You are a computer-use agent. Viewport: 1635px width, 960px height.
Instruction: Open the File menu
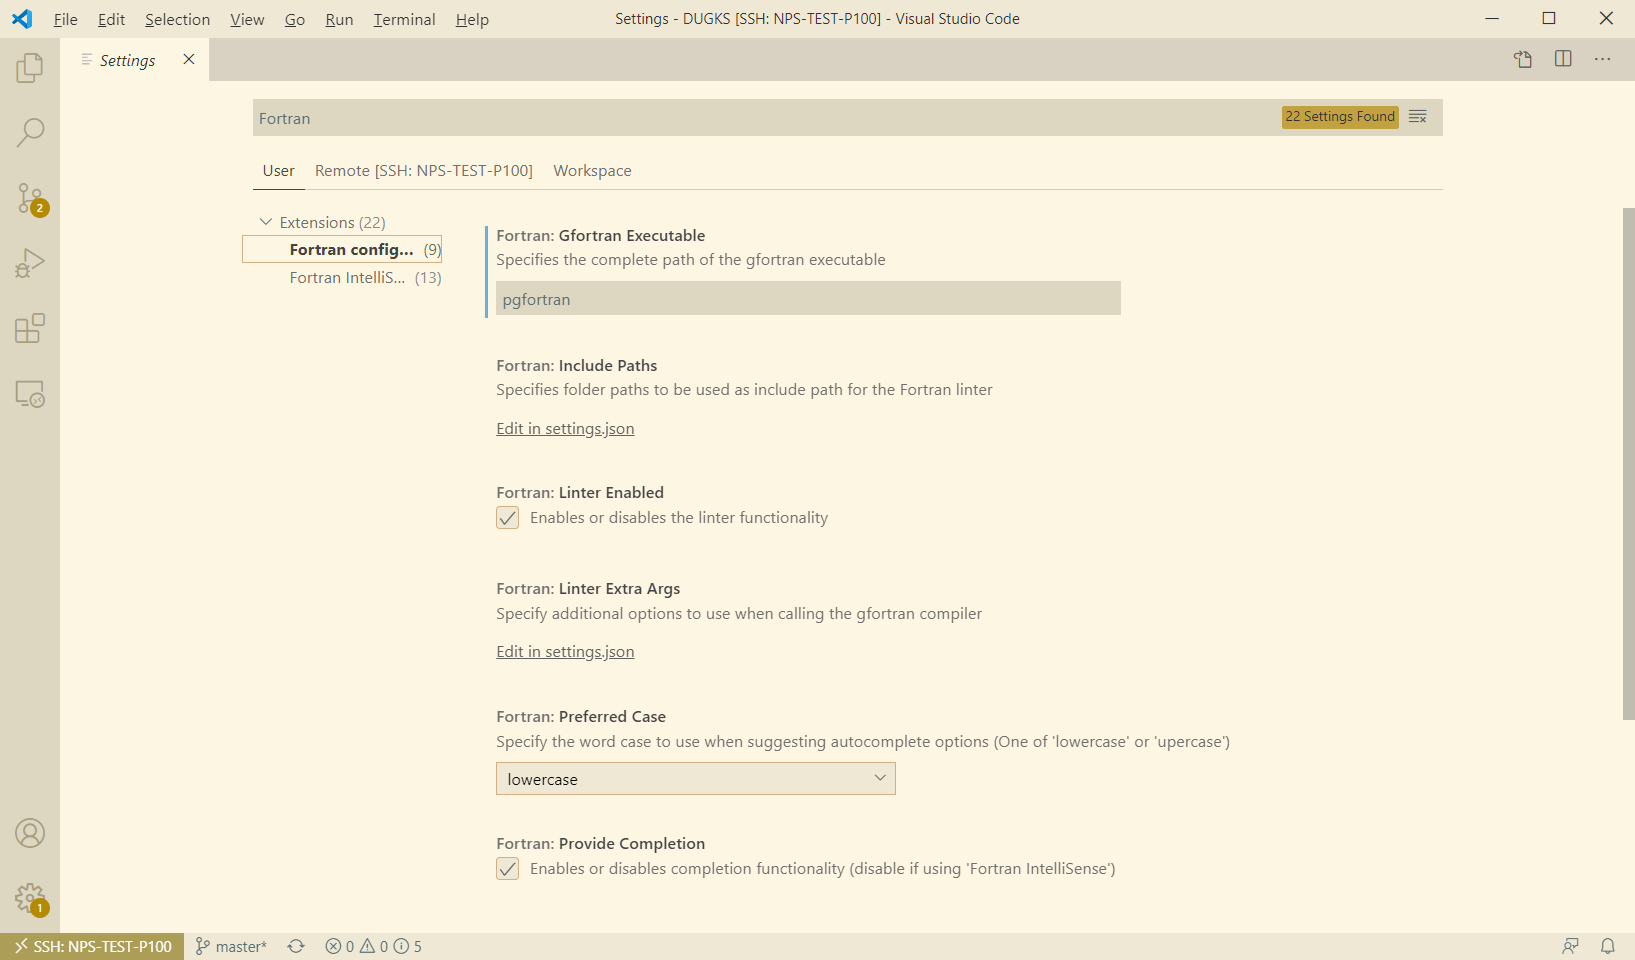pyautogui.click(x=66, y=19)
